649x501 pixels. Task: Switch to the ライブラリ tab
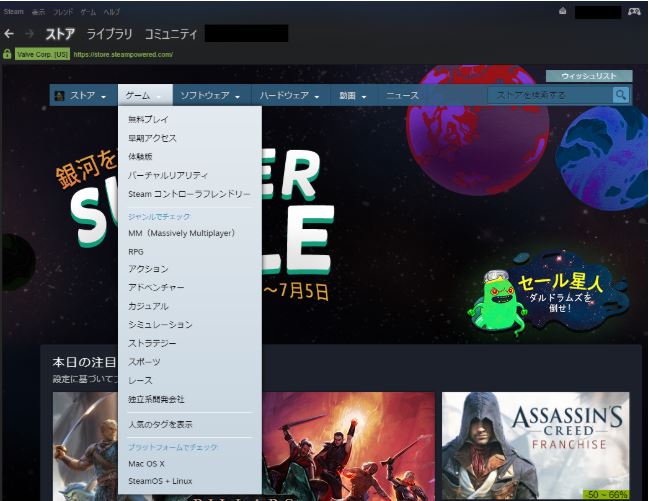pos(109,34)
